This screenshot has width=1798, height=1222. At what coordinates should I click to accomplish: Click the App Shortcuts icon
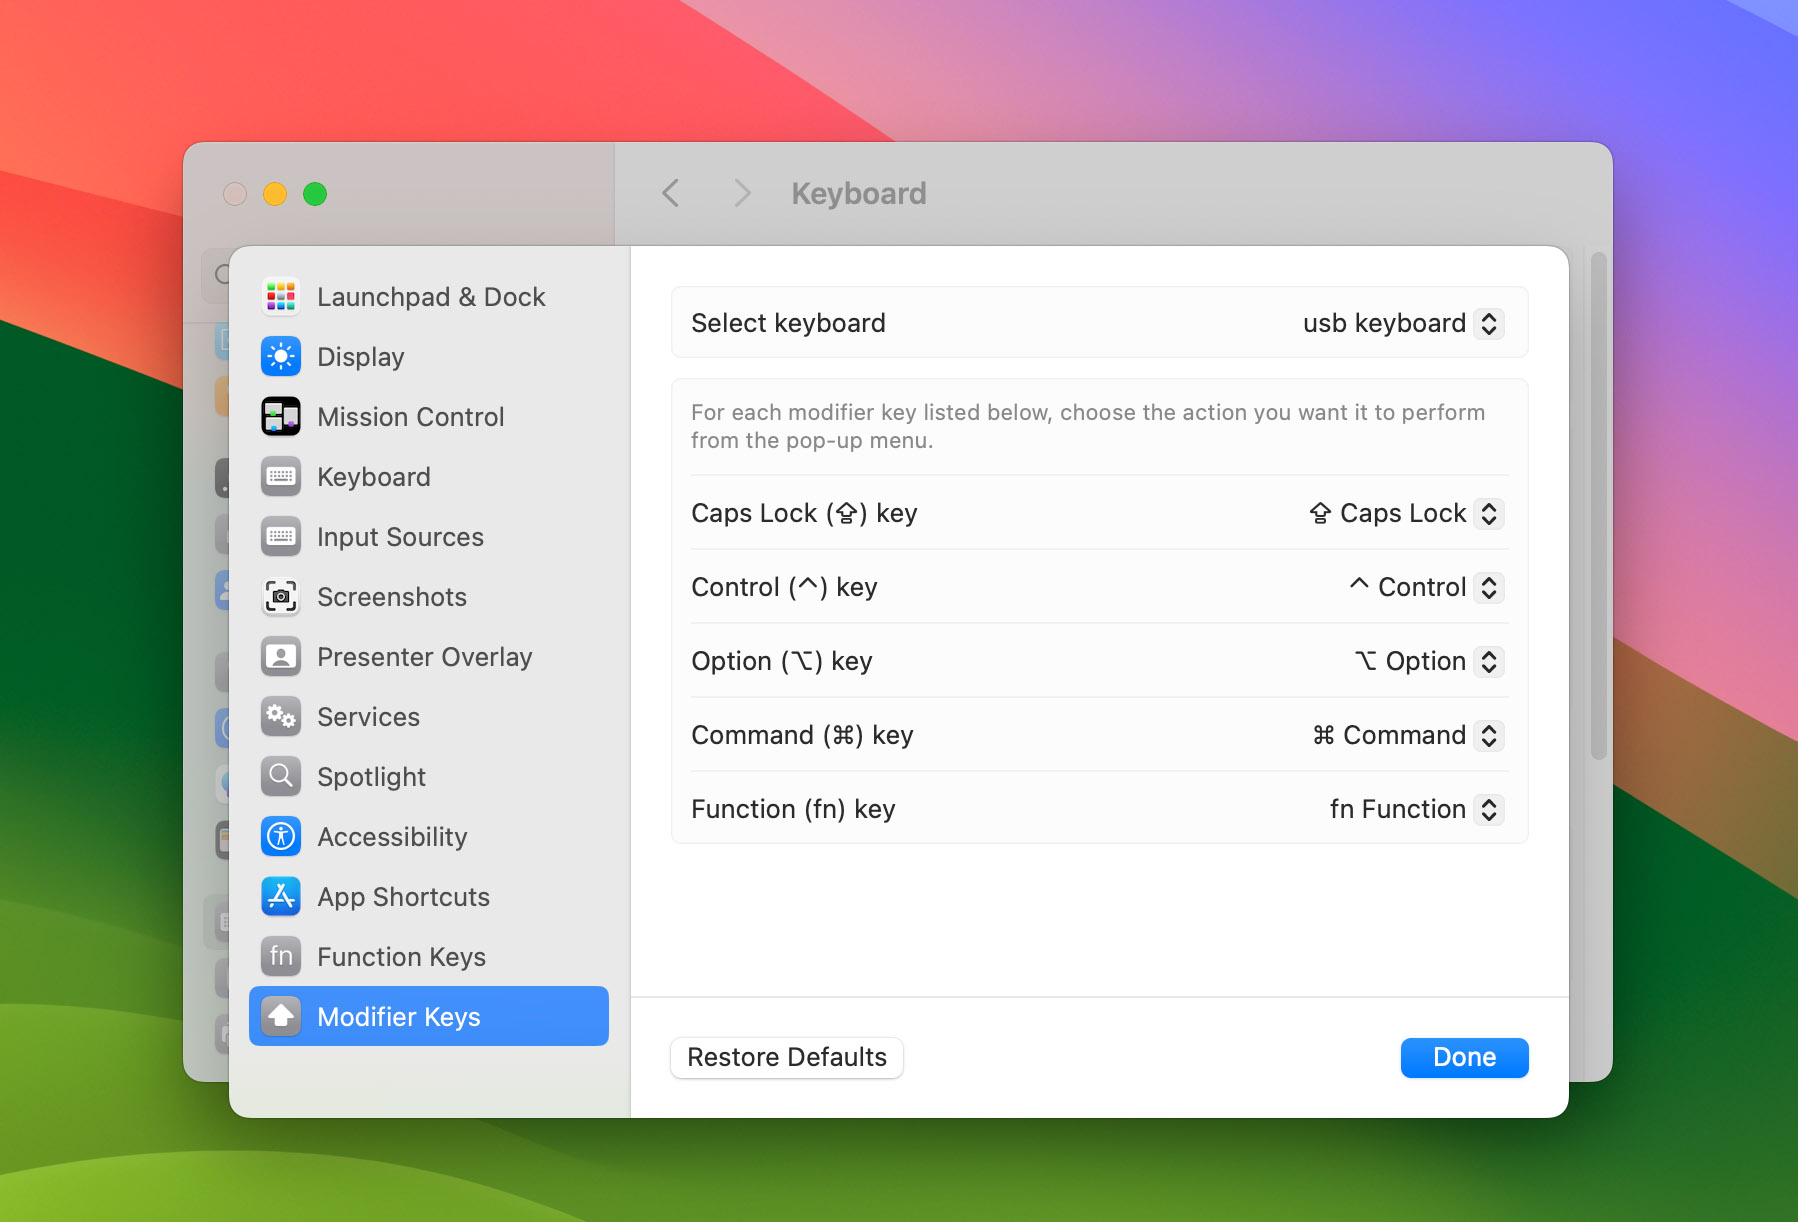(x=281, y=896)
